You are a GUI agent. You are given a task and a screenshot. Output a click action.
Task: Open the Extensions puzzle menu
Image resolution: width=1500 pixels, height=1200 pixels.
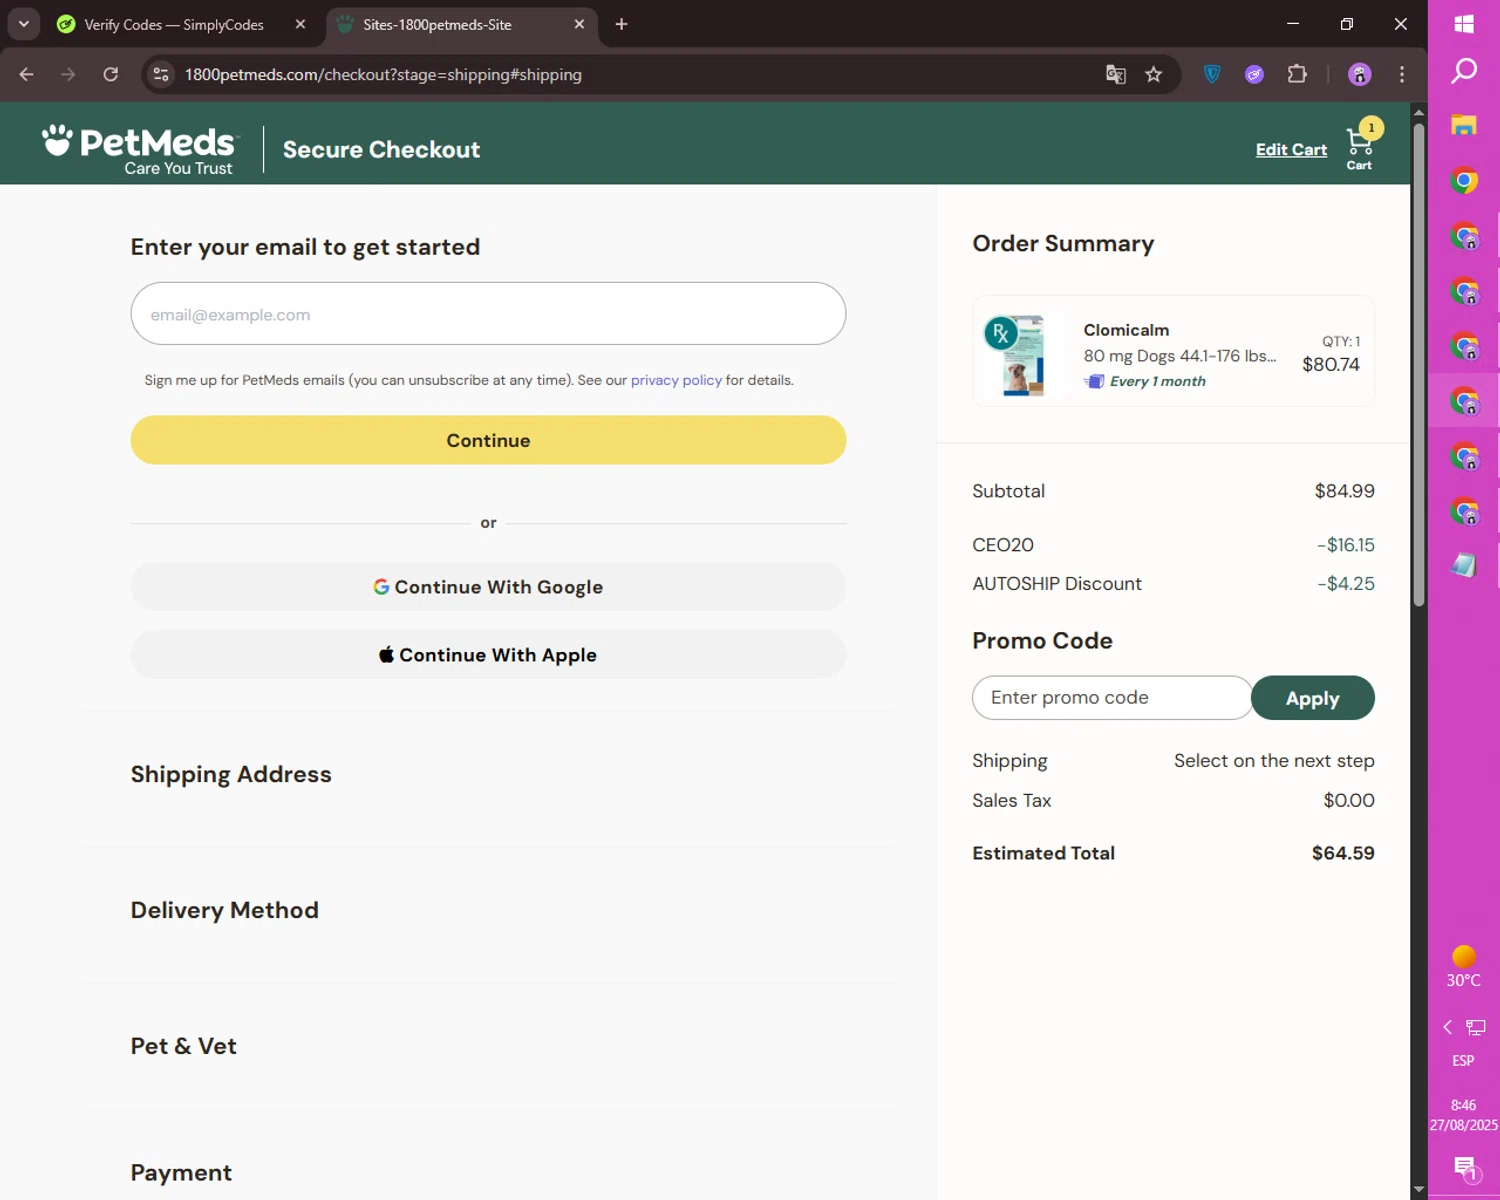click(x=1297, y=74)
